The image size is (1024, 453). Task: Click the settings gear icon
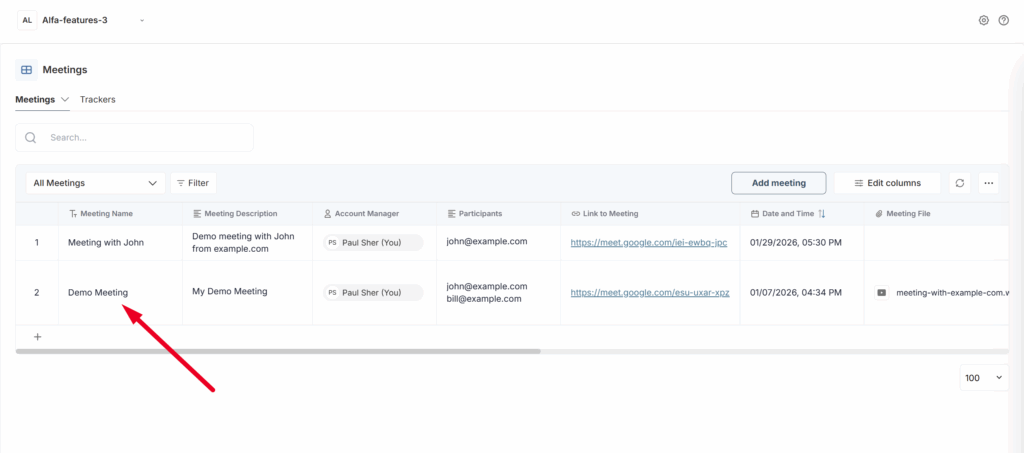(x=984, y=20)
